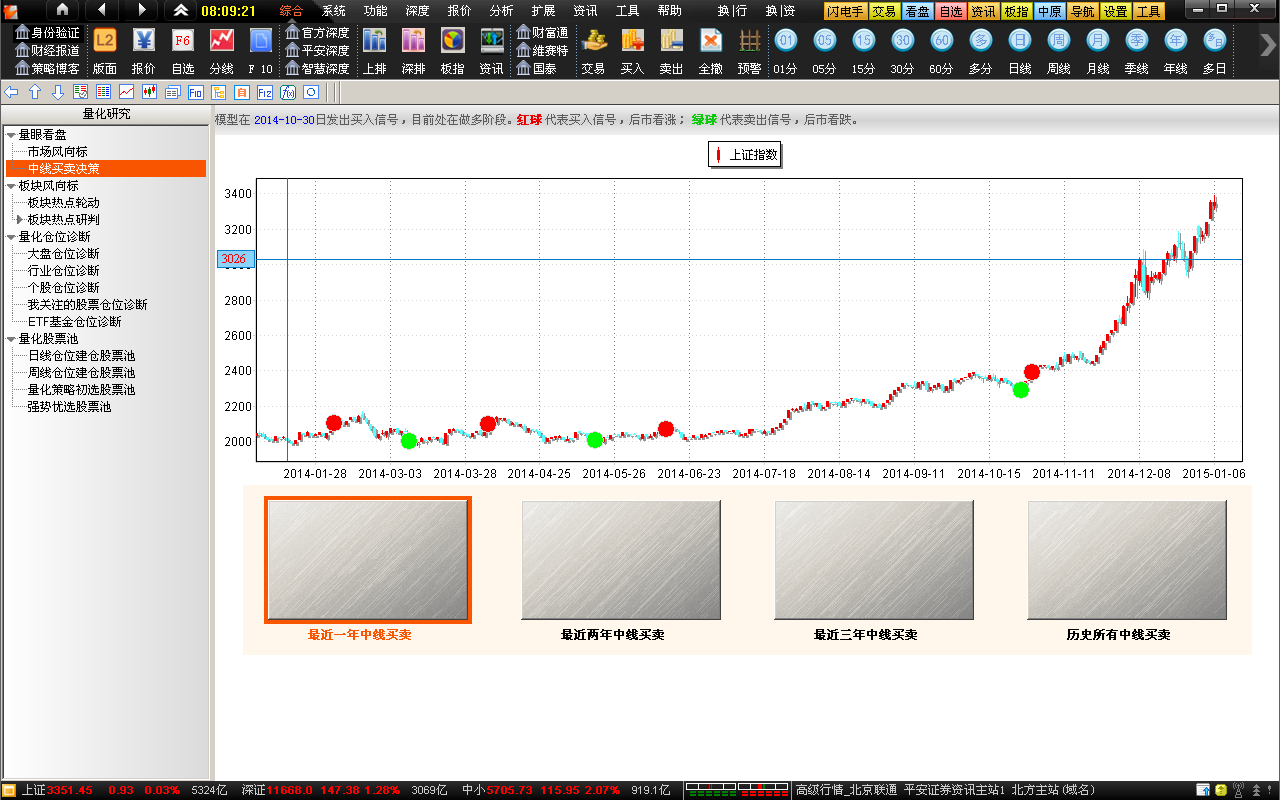Click the candlestick chart small toolbar icon
Screen dimensions: 1280x800
(150, 92)
